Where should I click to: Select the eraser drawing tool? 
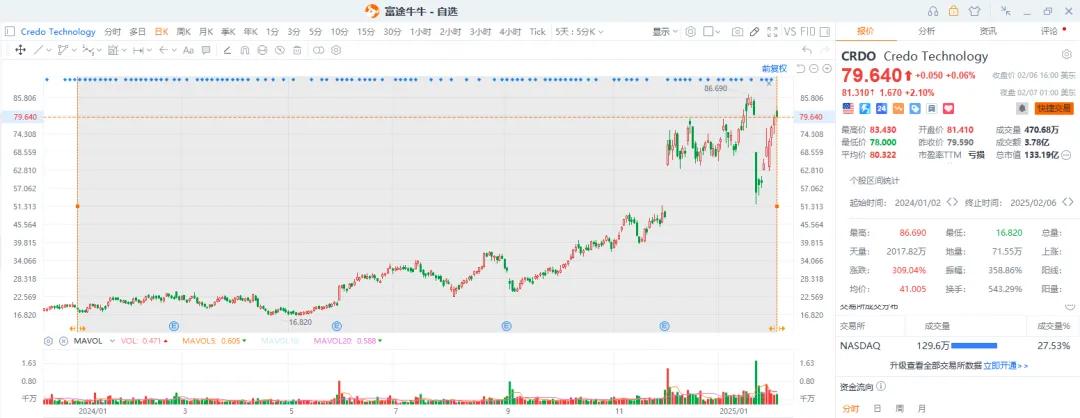tap(227, 50)
